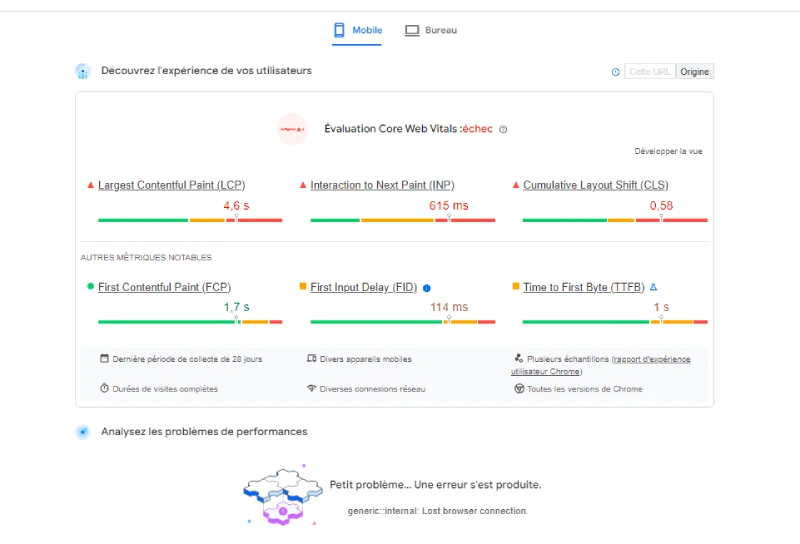Expand the view with Développer la vue
The height and width of the screenshot is (544, 800).
point(668,152)
